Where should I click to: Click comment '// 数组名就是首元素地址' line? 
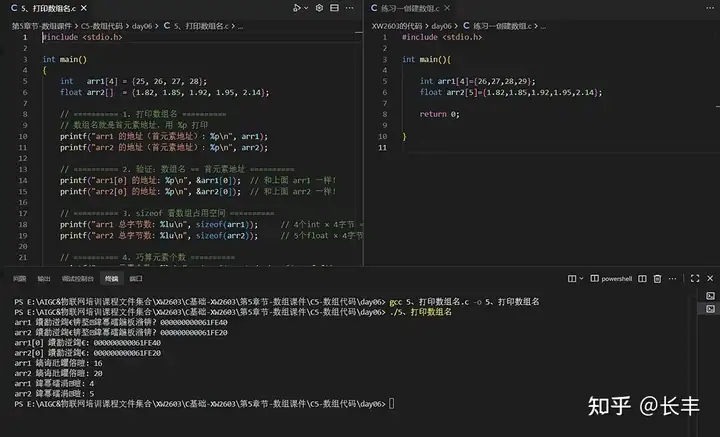[134, 125]
